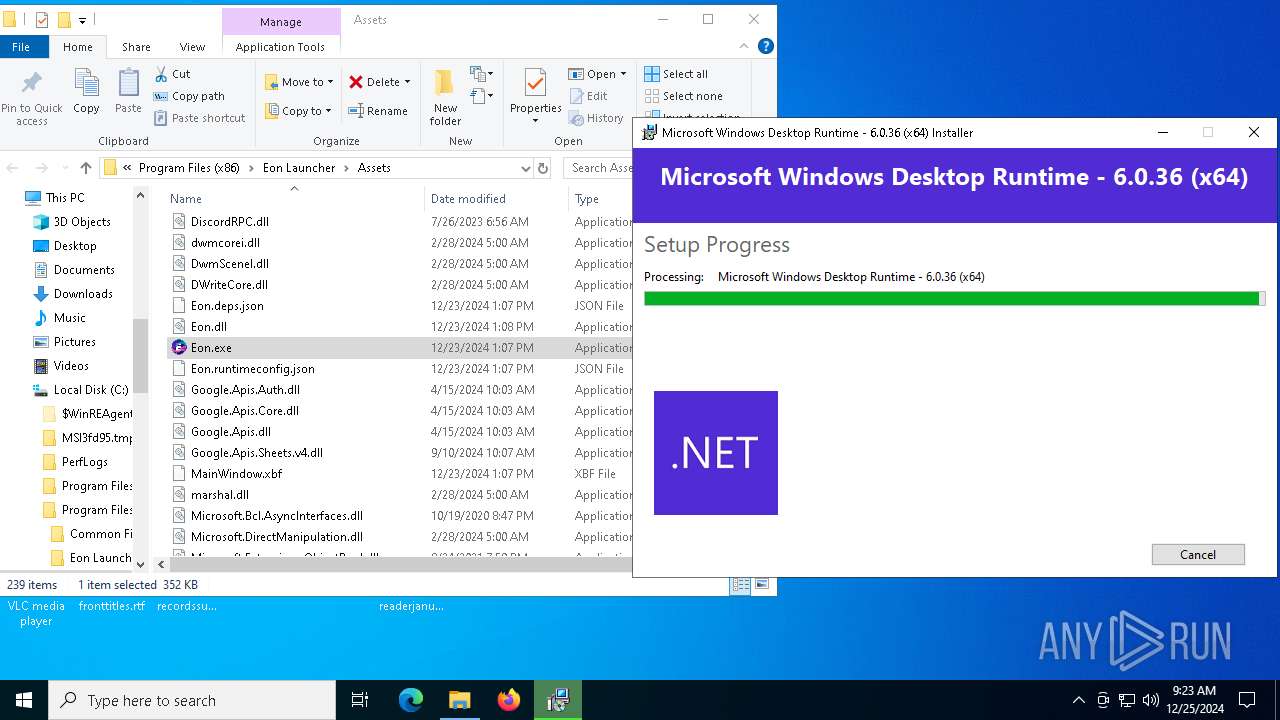Click the volume speaker tray icon
1280x720 pixels.
(x=1151, y=700)
